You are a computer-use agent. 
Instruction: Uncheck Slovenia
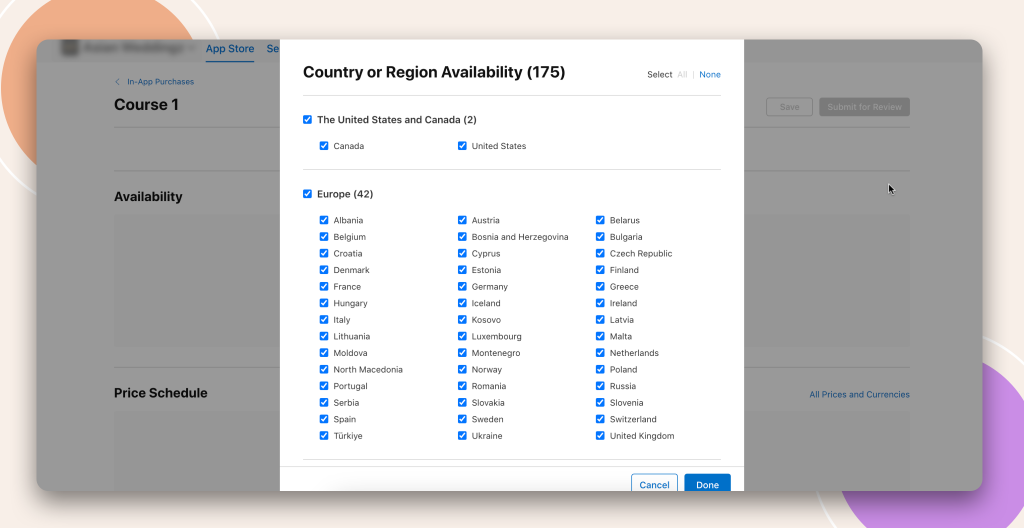click(x=600, y=403)
